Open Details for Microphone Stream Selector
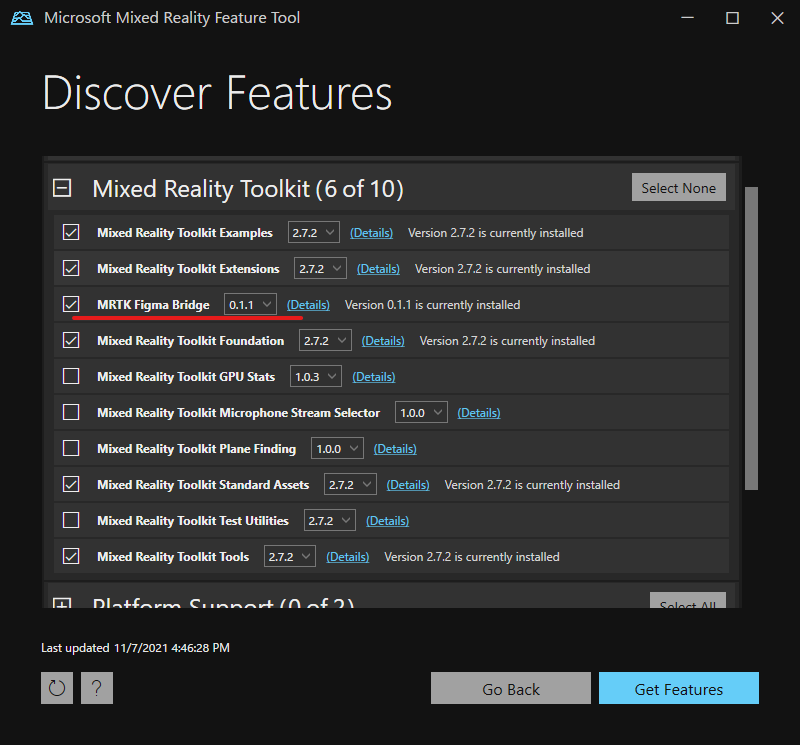The height and width of the screenshot is (745, 800). point(479,413)
